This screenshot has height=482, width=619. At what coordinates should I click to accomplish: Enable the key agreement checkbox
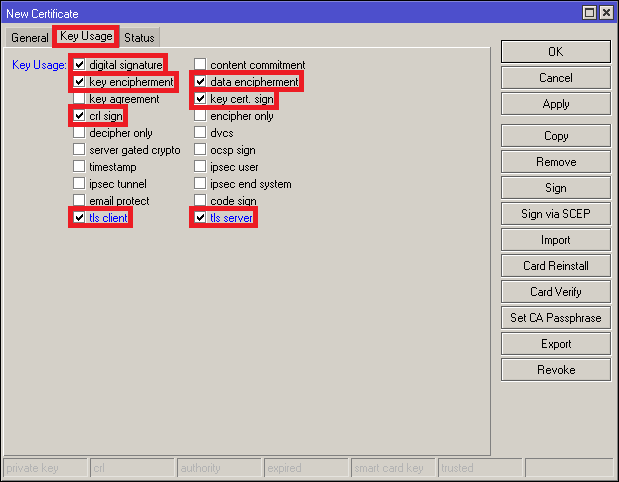80,99
